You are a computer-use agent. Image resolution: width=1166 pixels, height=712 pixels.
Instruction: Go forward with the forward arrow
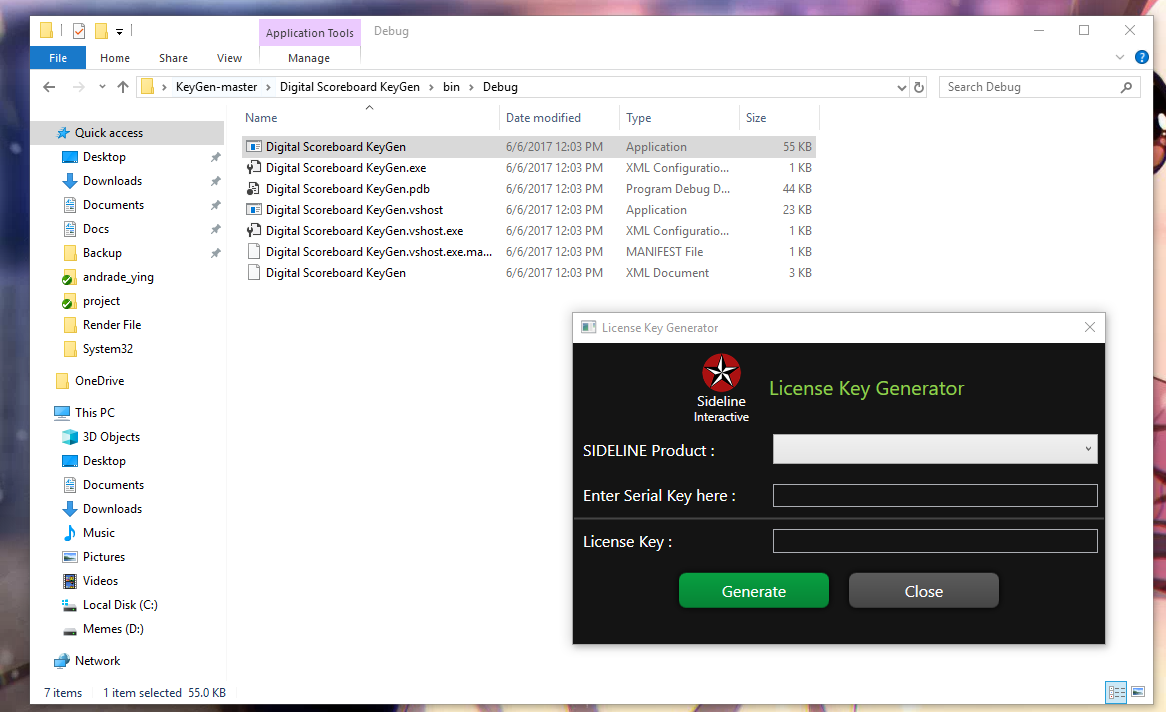pyautogui.click(x=78, y=87)
